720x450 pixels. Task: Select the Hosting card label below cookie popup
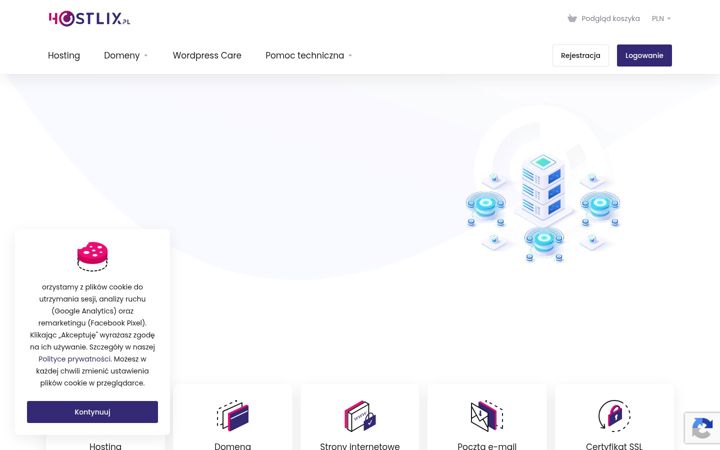105,446
